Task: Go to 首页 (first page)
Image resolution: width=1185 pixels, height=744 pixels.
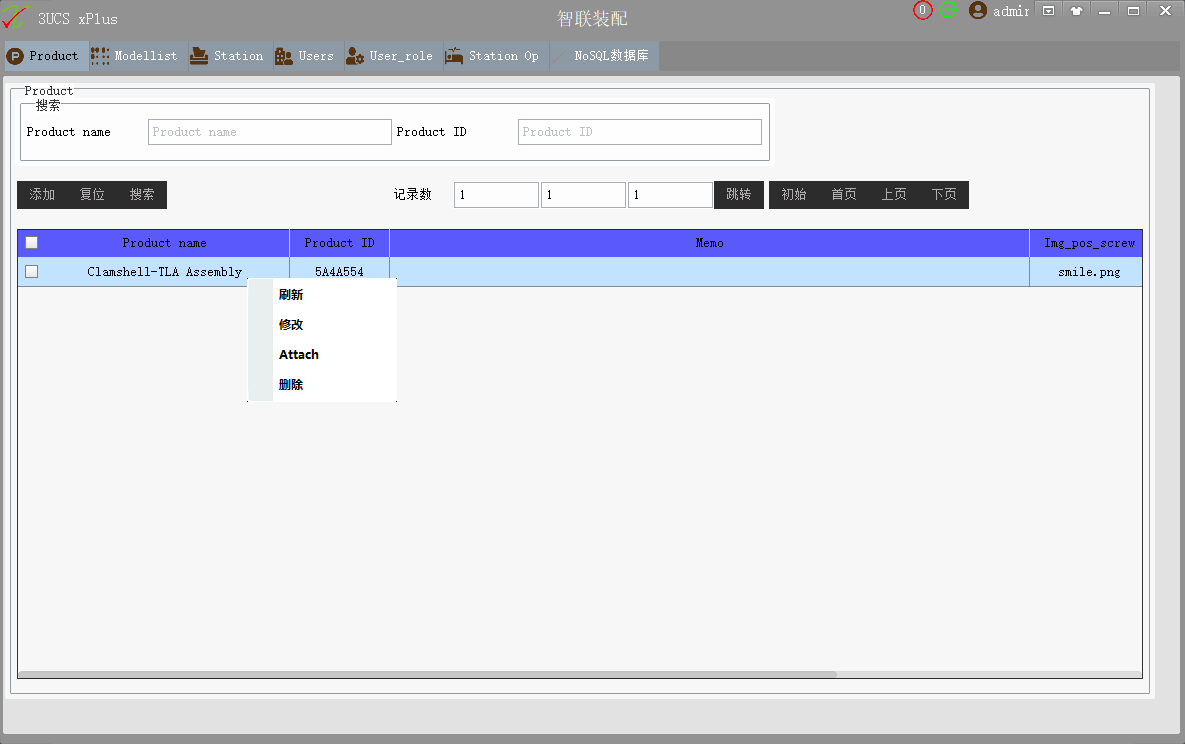Action: (843, 195)
